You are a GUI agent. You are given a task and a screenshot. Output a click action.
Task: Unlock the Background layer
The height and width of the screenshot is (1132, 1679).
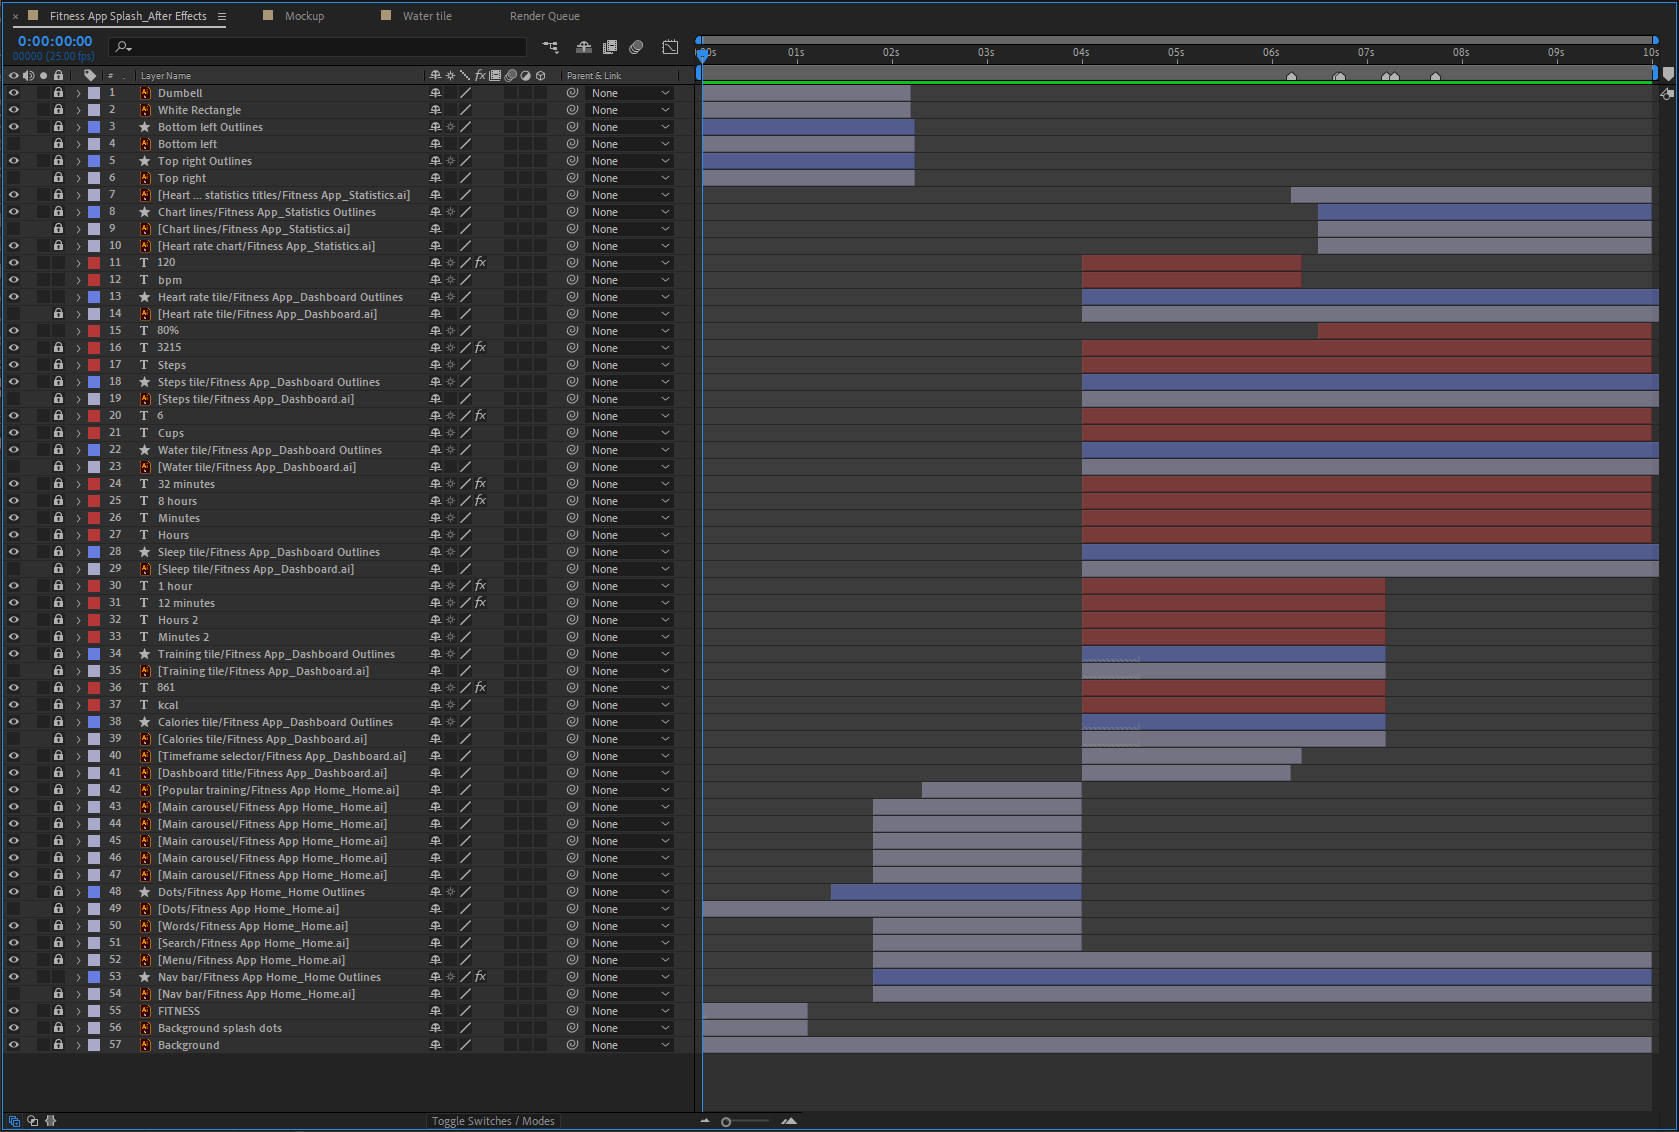coord(57,1044)
